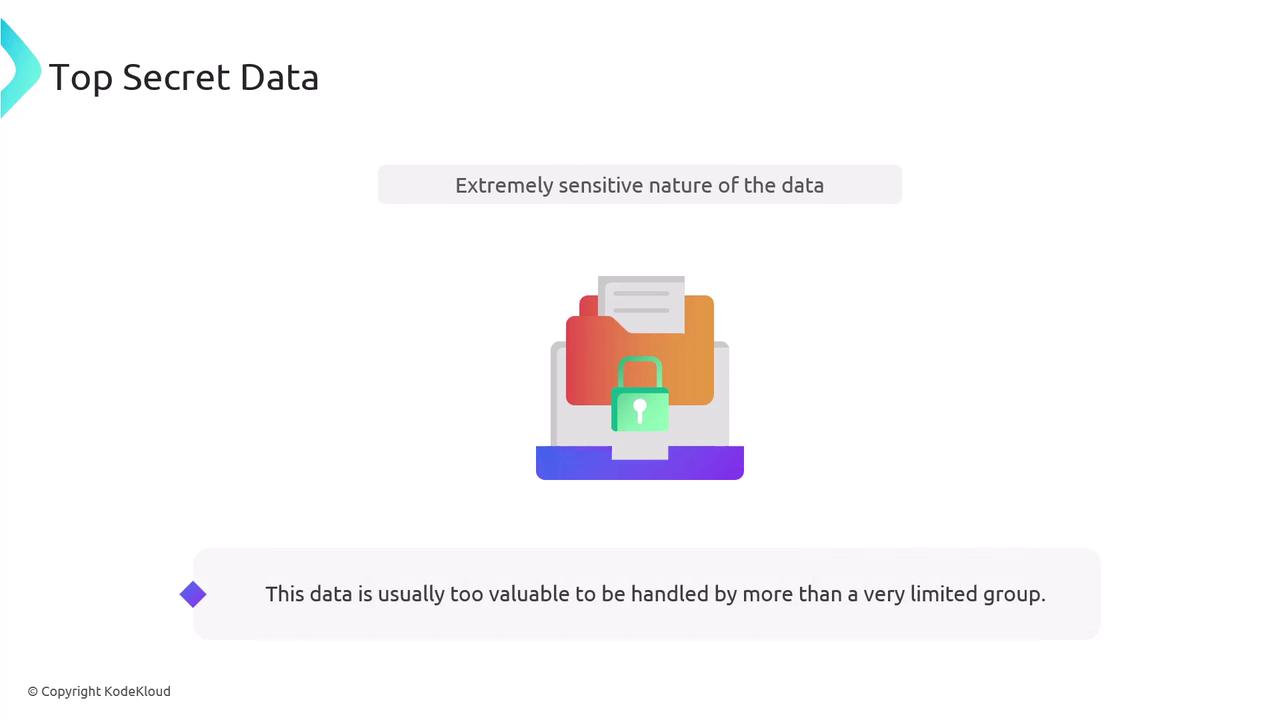
Task: Click the Copyright KodeKloud footer text
Action: (99, 691)
